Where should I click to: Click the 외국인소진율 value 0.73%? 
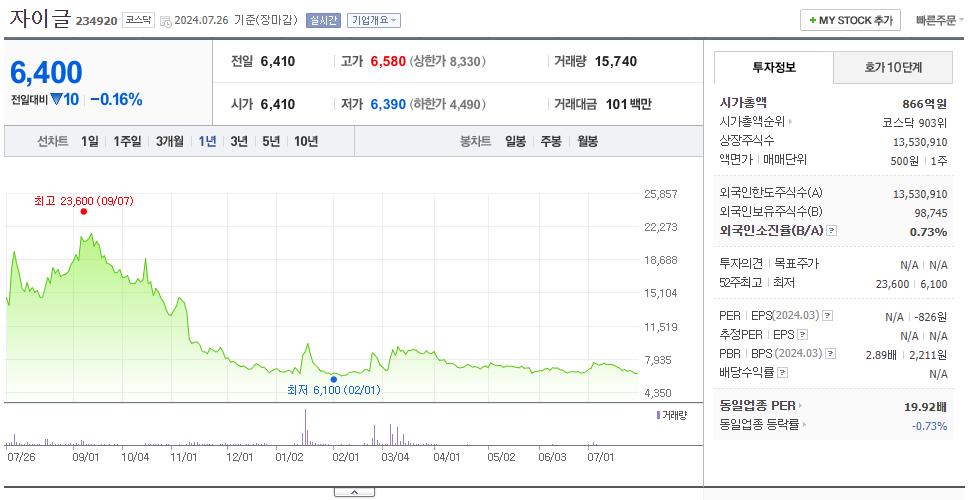pyautogui.click(x=928, y=232)
